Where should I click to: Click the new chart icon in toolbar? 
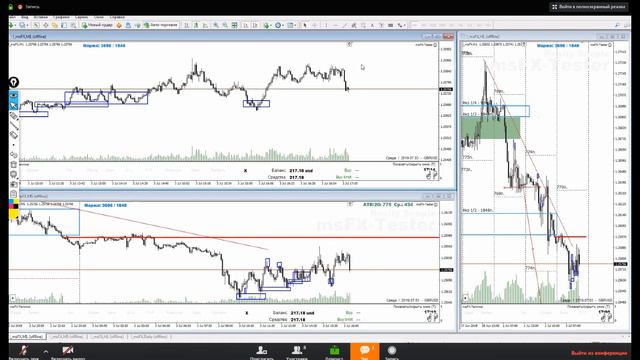(x=12, y=25)
